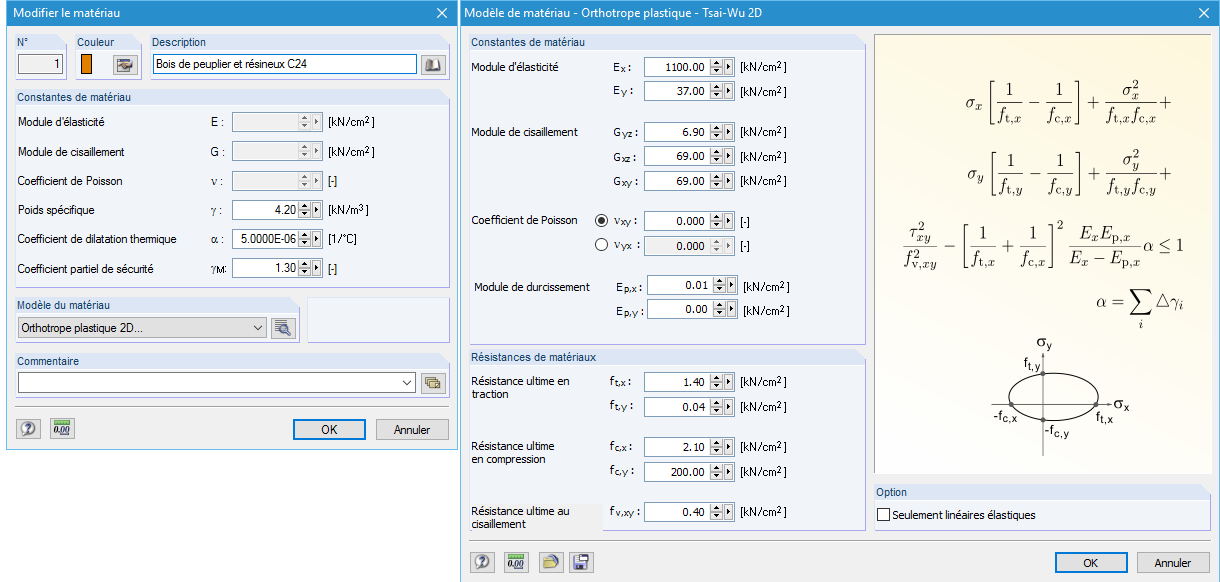Viewport: 1220px width, 582px height.
Task: Click OK in Modifier le matériau dialog
Action: [x=329, y=429]
